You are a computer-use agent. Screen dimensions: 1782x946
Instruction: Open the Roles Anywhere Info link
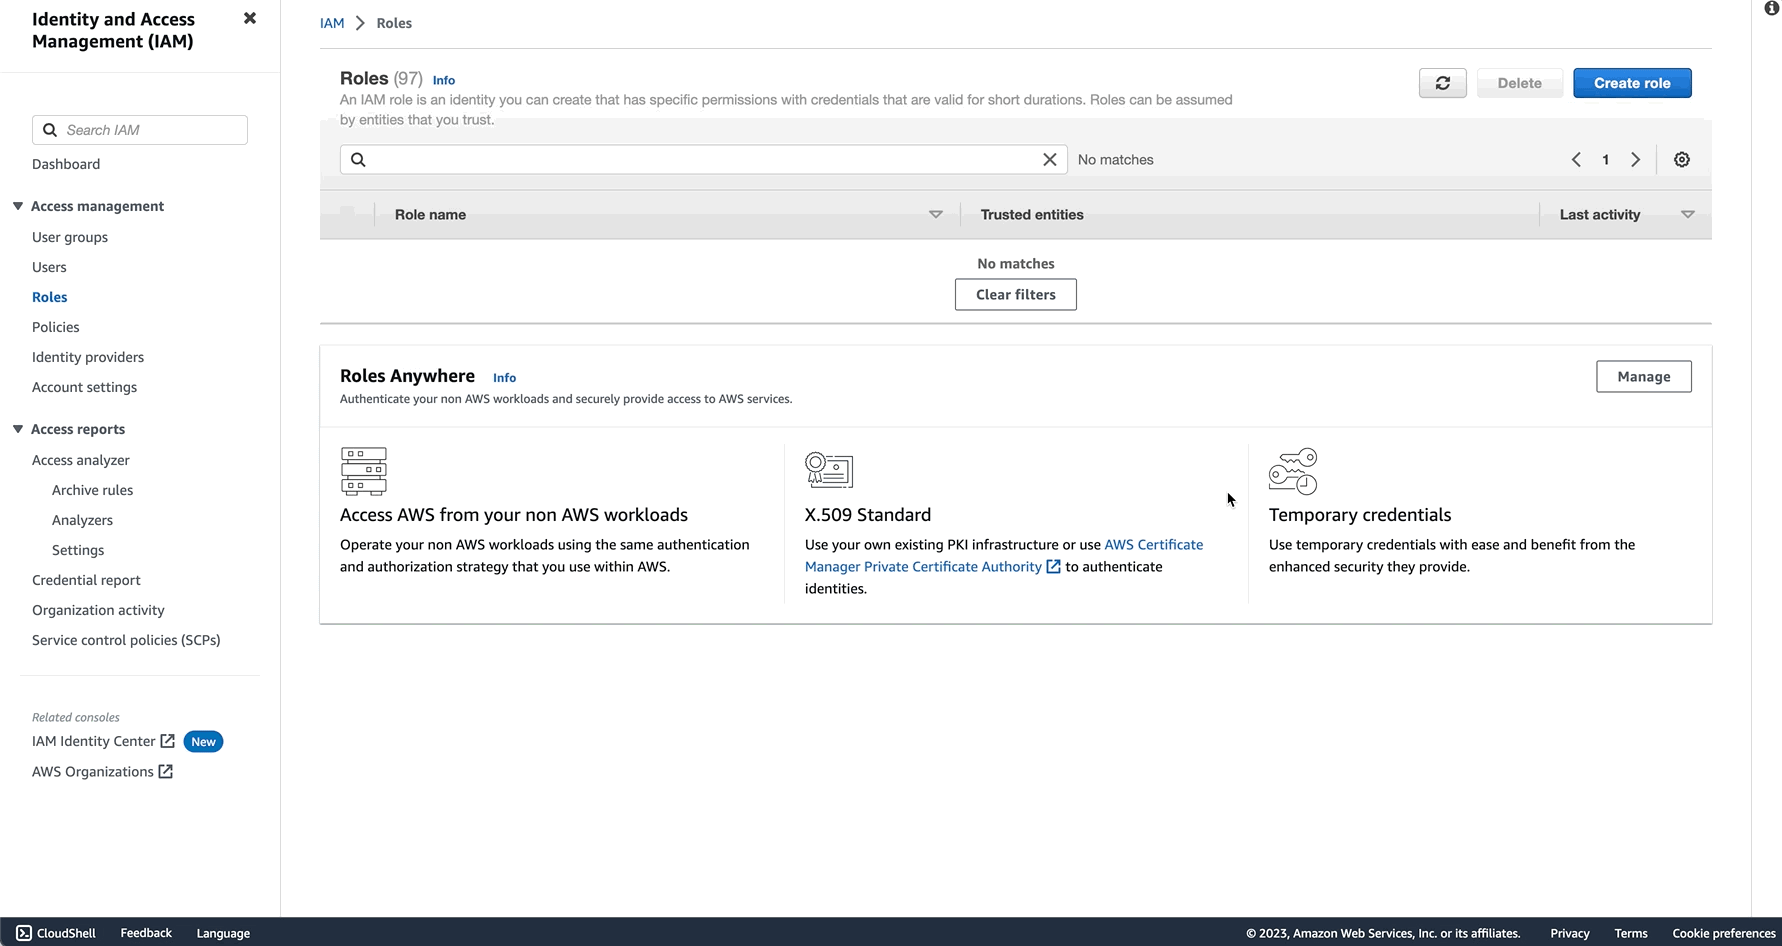click(505, 378)
